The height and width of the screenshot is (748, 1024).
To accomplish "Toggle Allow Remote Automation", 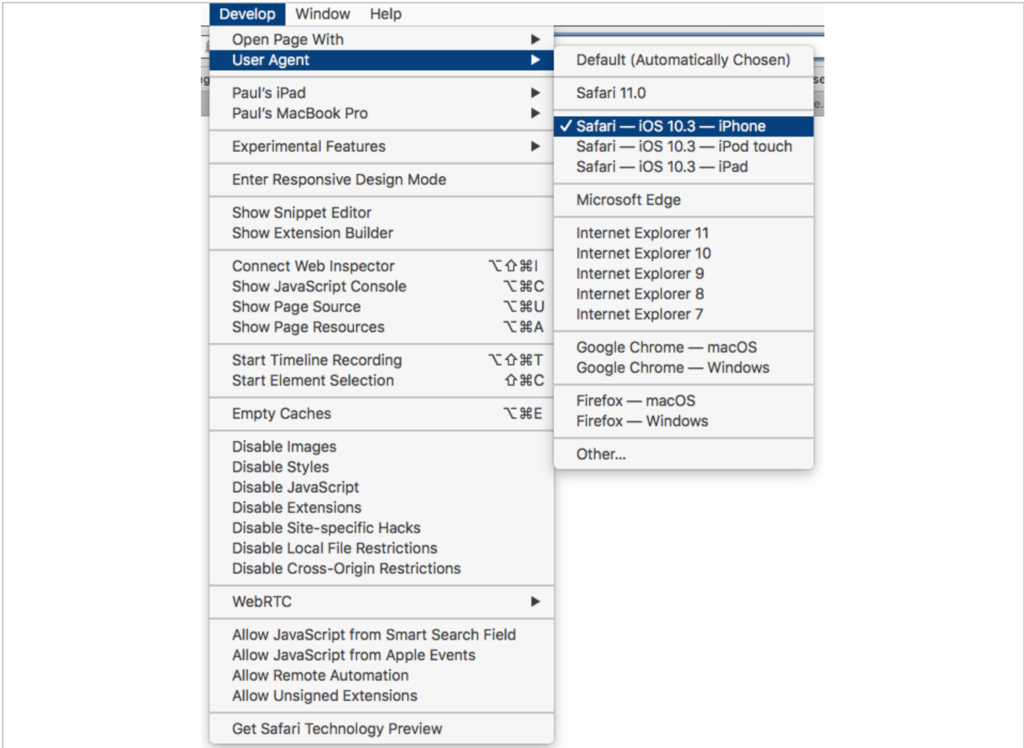I will (x=381, y=675).
